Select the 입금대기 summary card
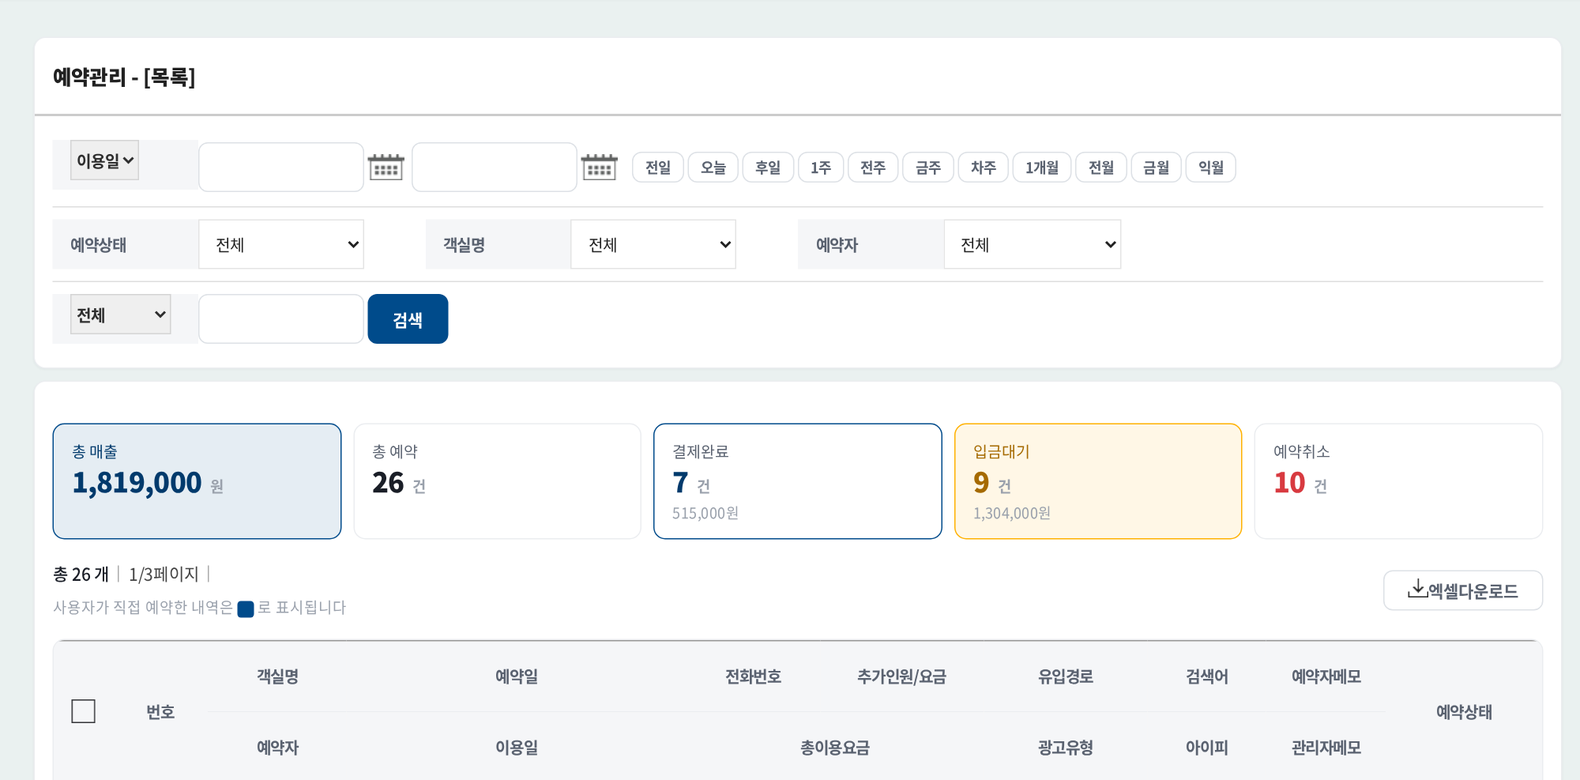The image size is (1580, 780). click(1098, 481)
